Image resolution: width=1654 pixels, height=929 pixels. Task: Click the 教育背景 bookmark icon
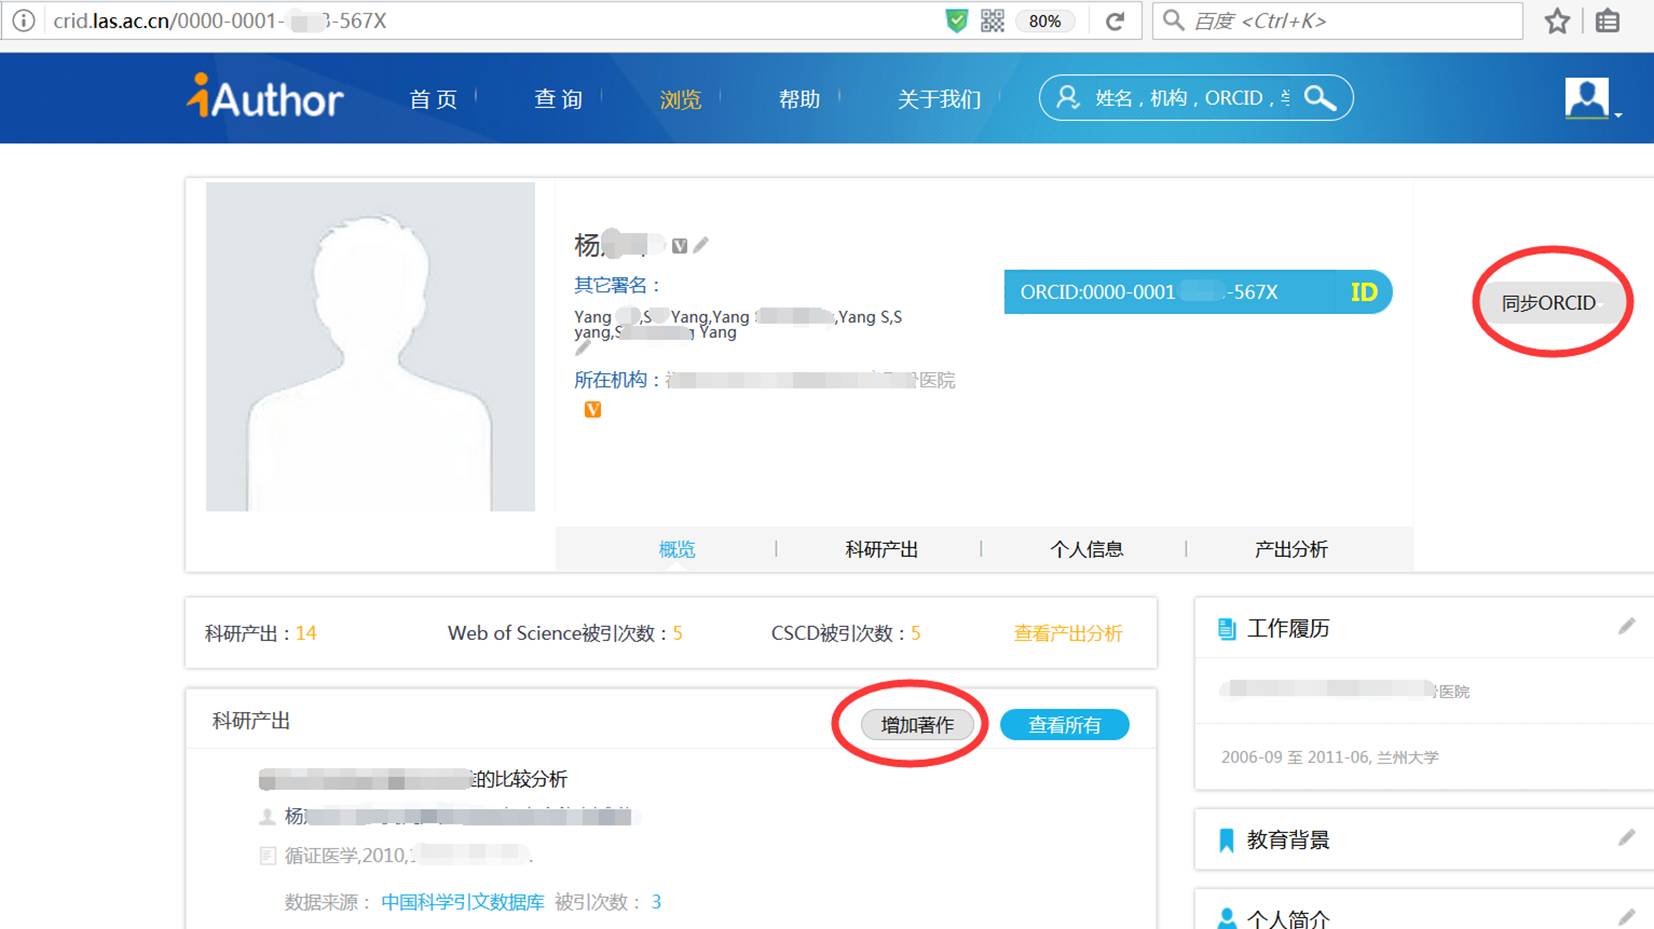click(x=1226, y=840)
